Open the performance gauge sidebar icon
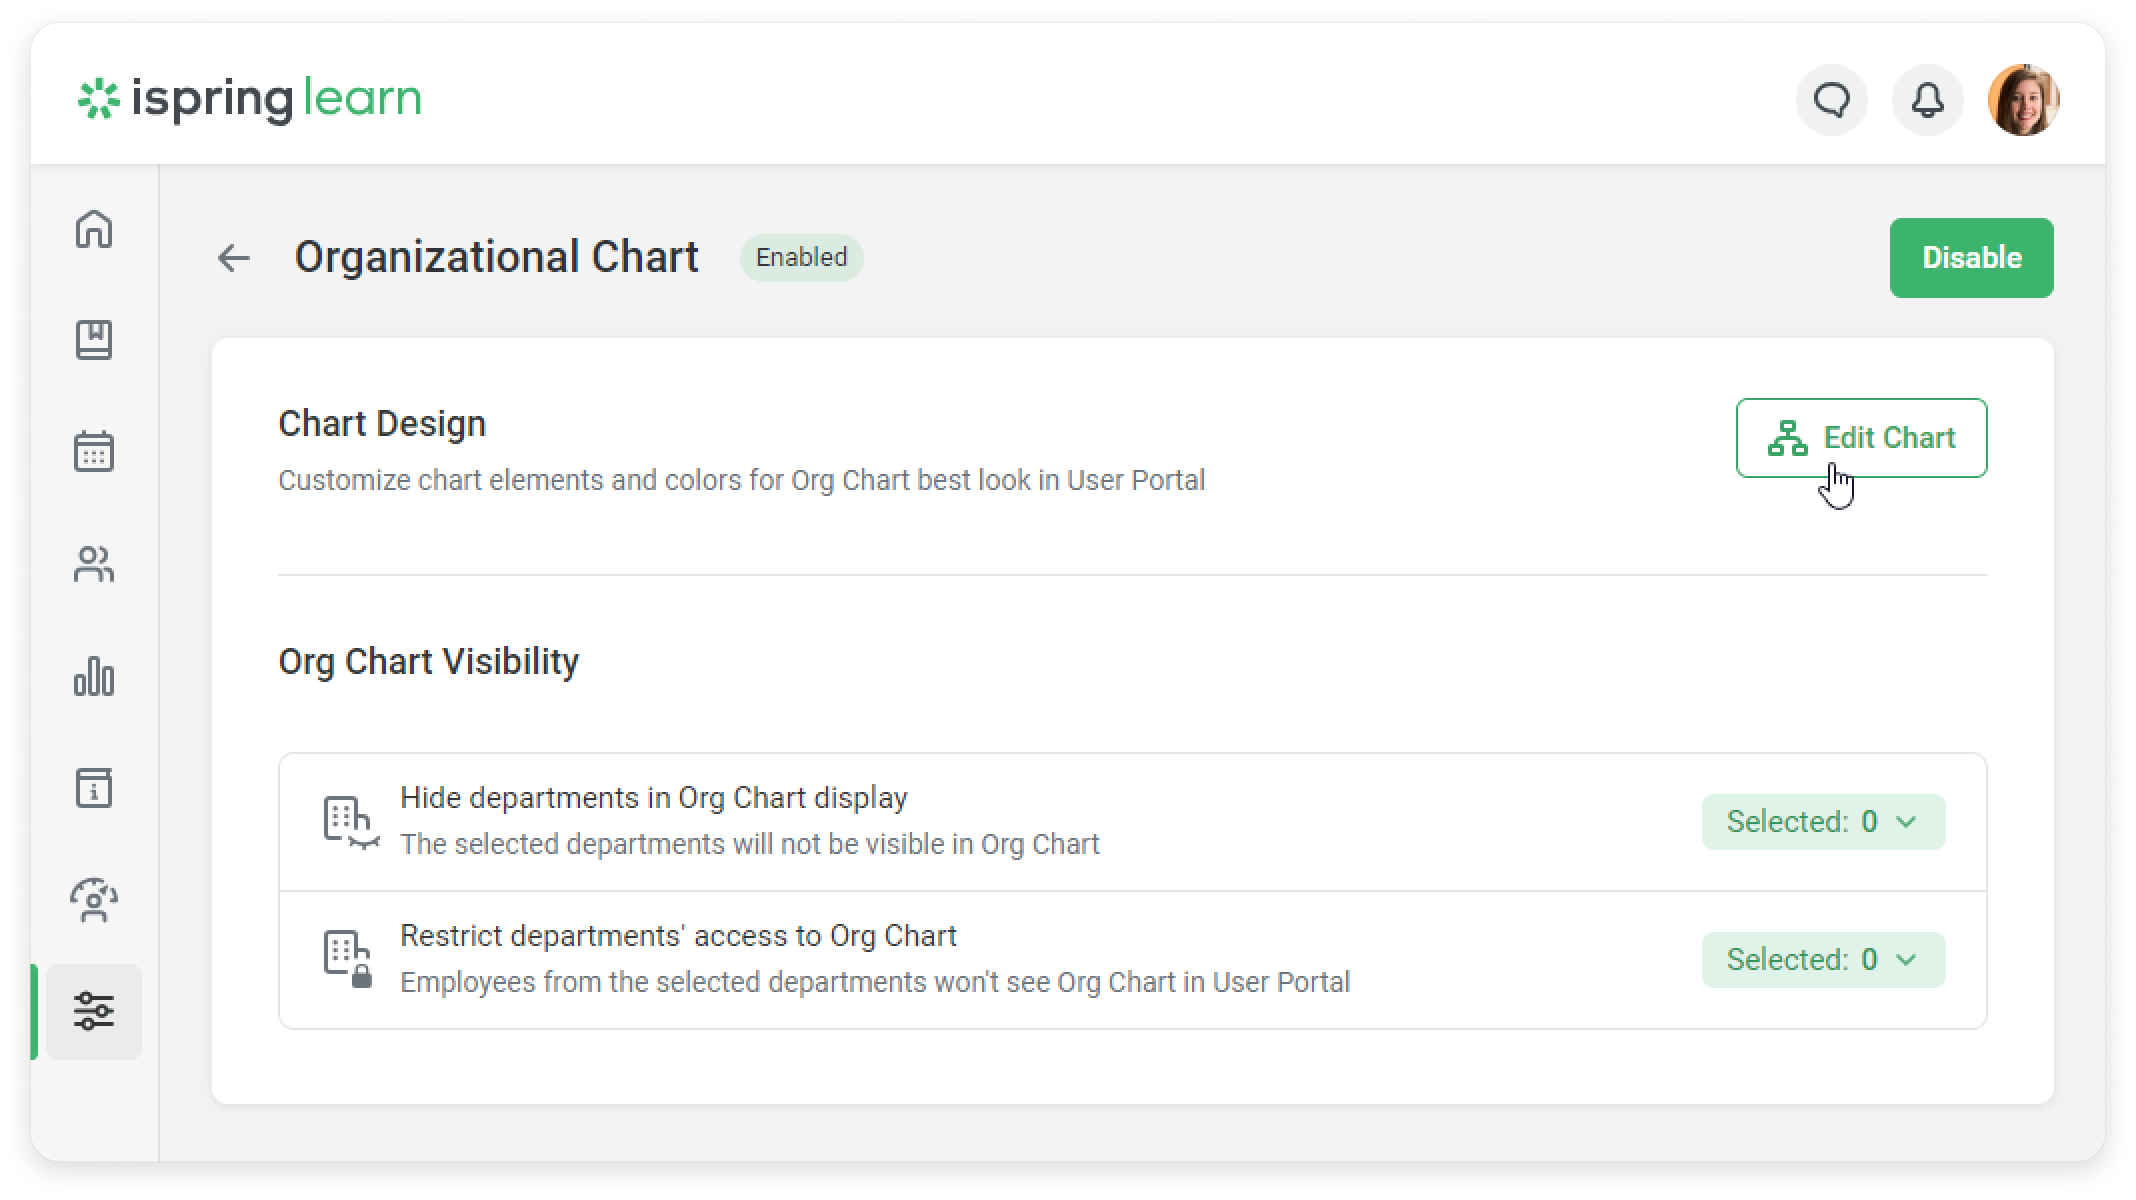 94,900
